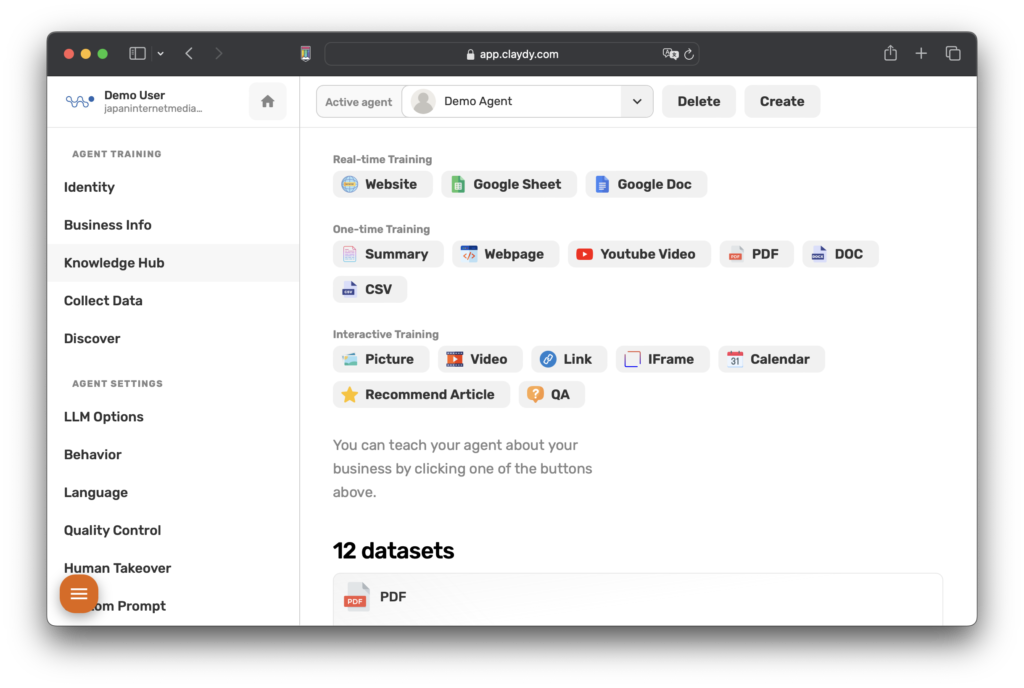Viewport: 1024px width, 688px height.
Task: Click the translate icon in address bar
Action: [670, 54]
